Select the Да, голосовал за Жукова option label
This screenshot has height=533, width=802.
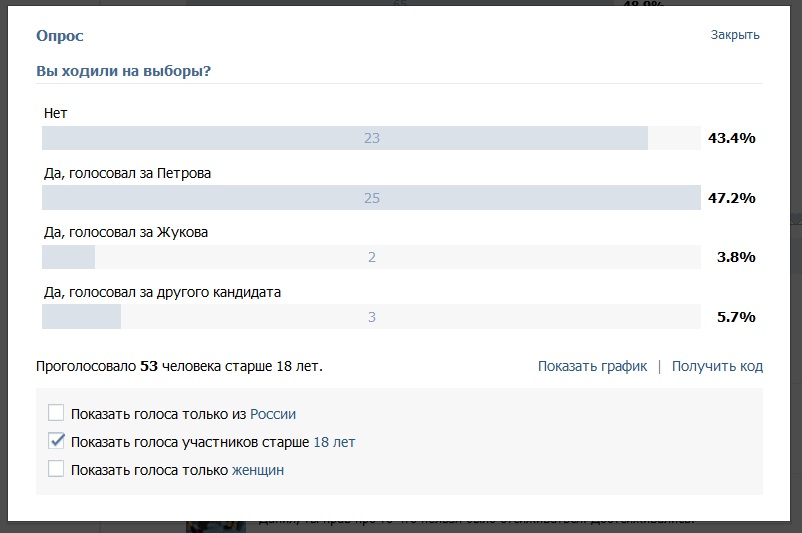pos(125,232)
